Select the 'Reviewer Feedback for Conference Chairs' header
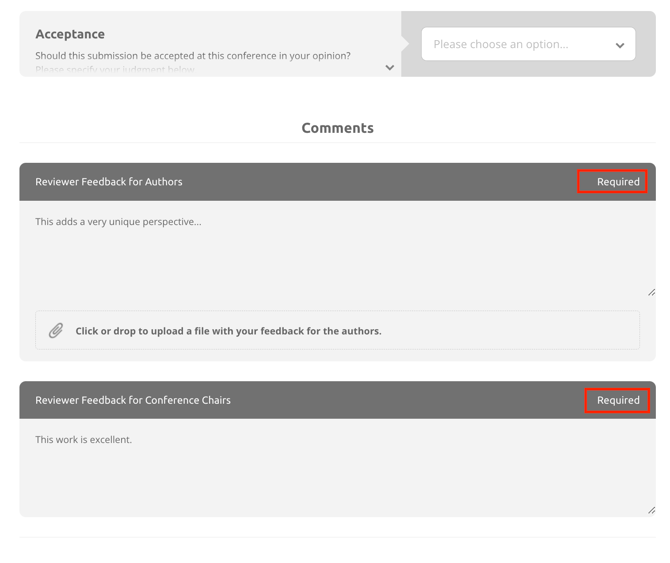This screenshot has height=563, width=670. (x=133, y=400)
